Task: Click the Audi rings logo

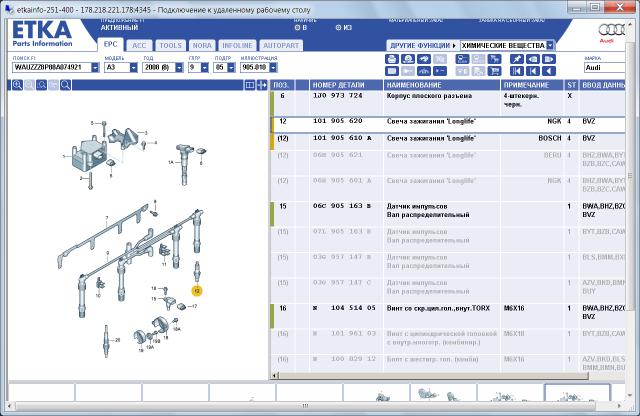Action: point(611,30)
